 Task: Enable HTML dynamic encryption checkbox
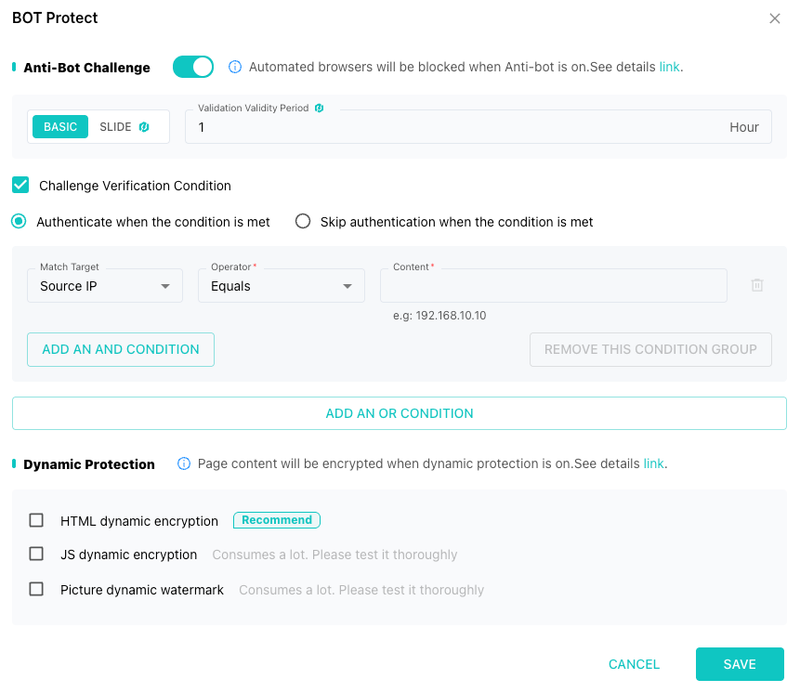pyautogui.click(x=36, y=520)
